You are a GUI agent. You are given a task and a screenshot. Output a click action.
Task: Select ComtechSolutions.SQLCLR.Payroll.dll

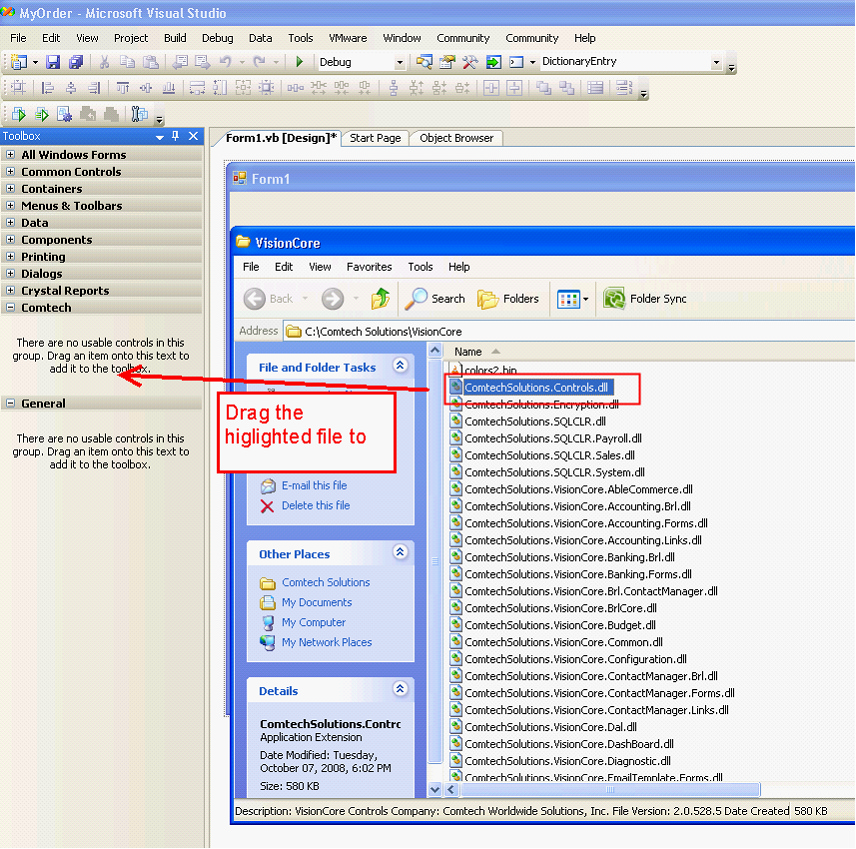tap(552, 438)
